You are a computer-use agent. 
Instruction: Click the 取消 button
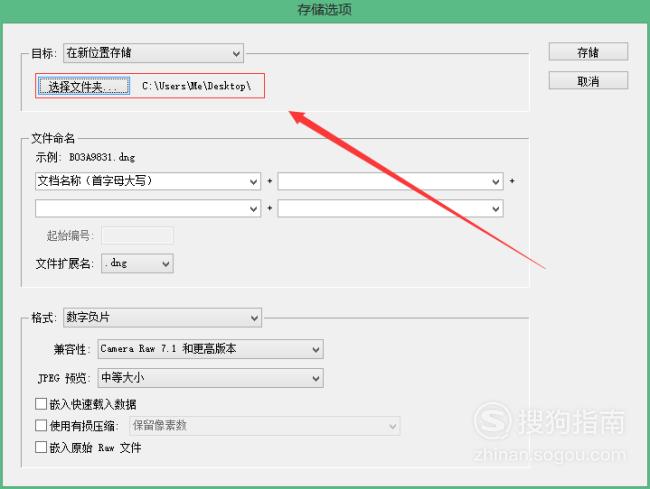point(588,80)
